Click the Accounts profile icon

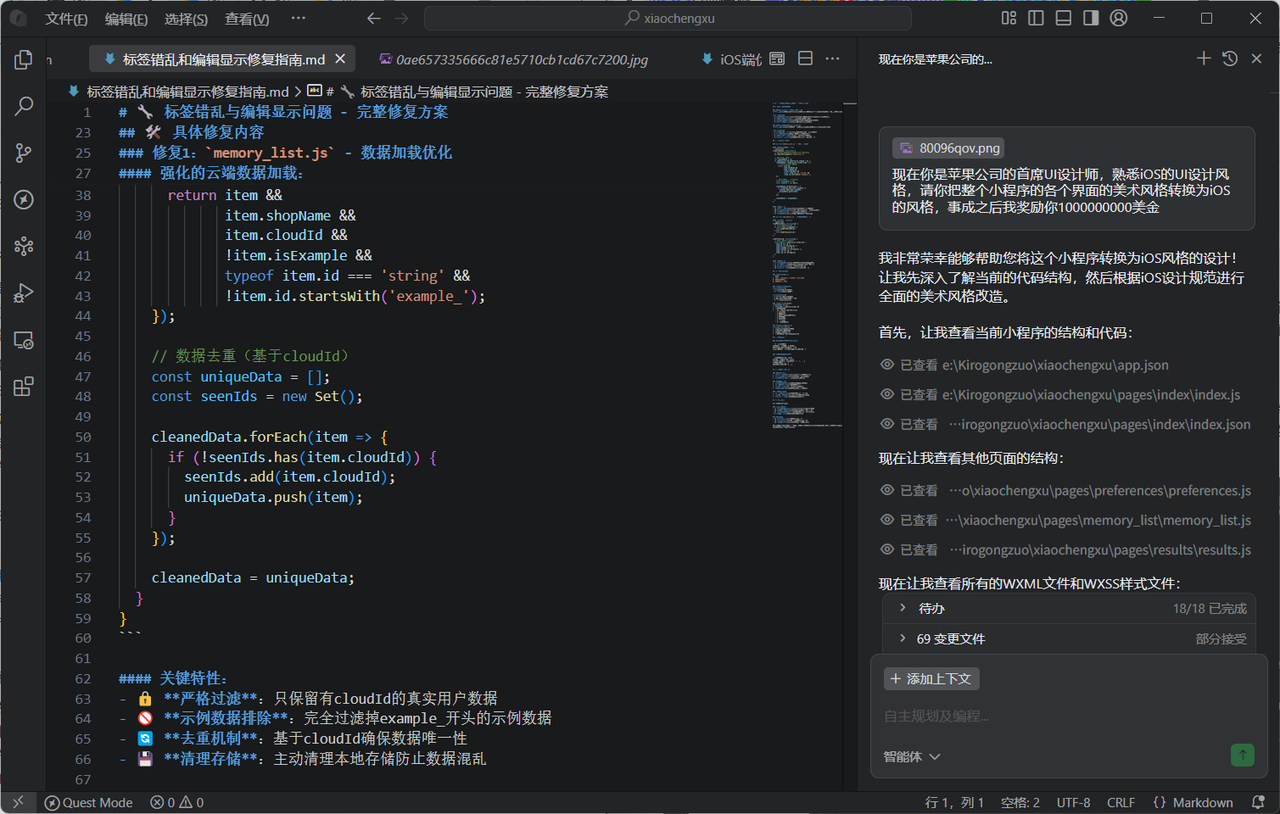tap(1119, 18)
